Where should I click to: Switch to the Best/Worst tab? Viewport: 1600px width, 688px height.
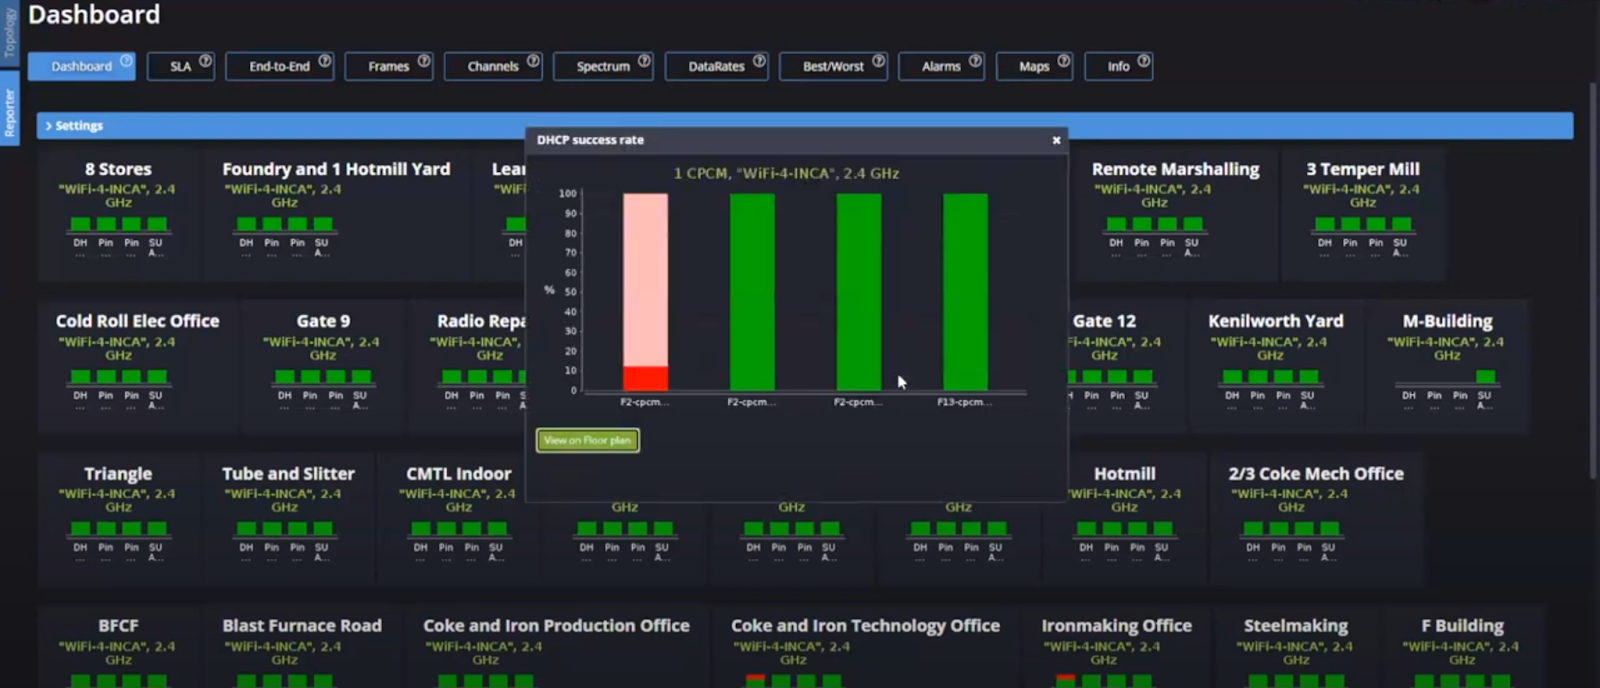(x=832, y=67)
